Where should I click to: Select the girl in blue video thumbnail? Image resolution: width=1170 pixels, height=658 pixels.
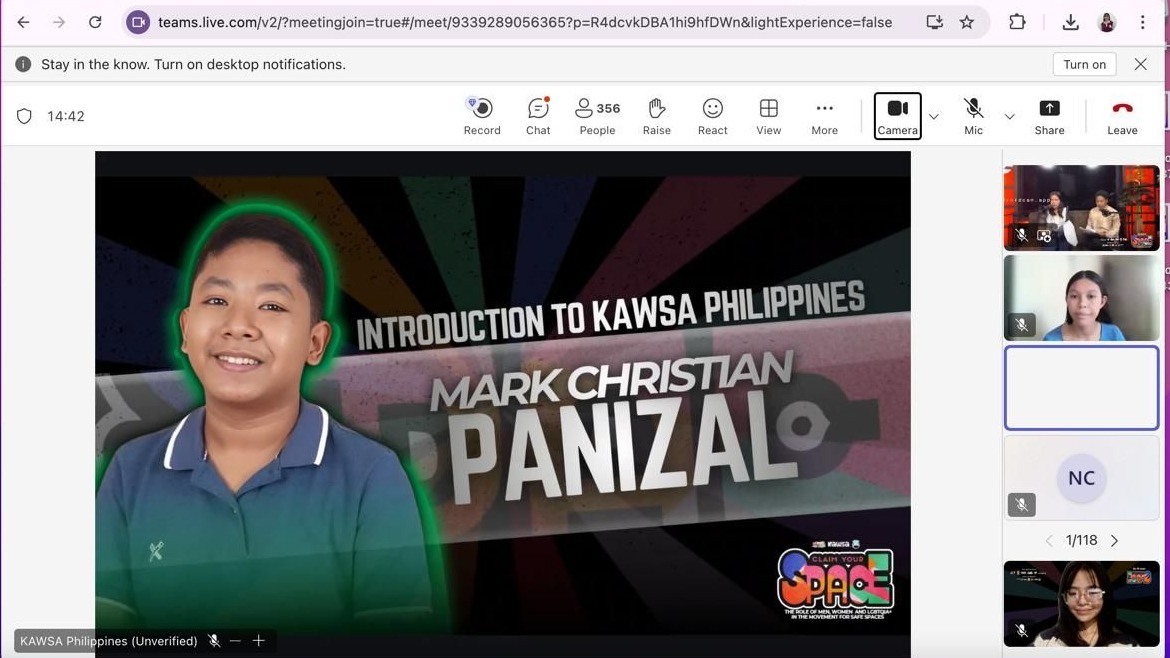[x=1081, y=298]
